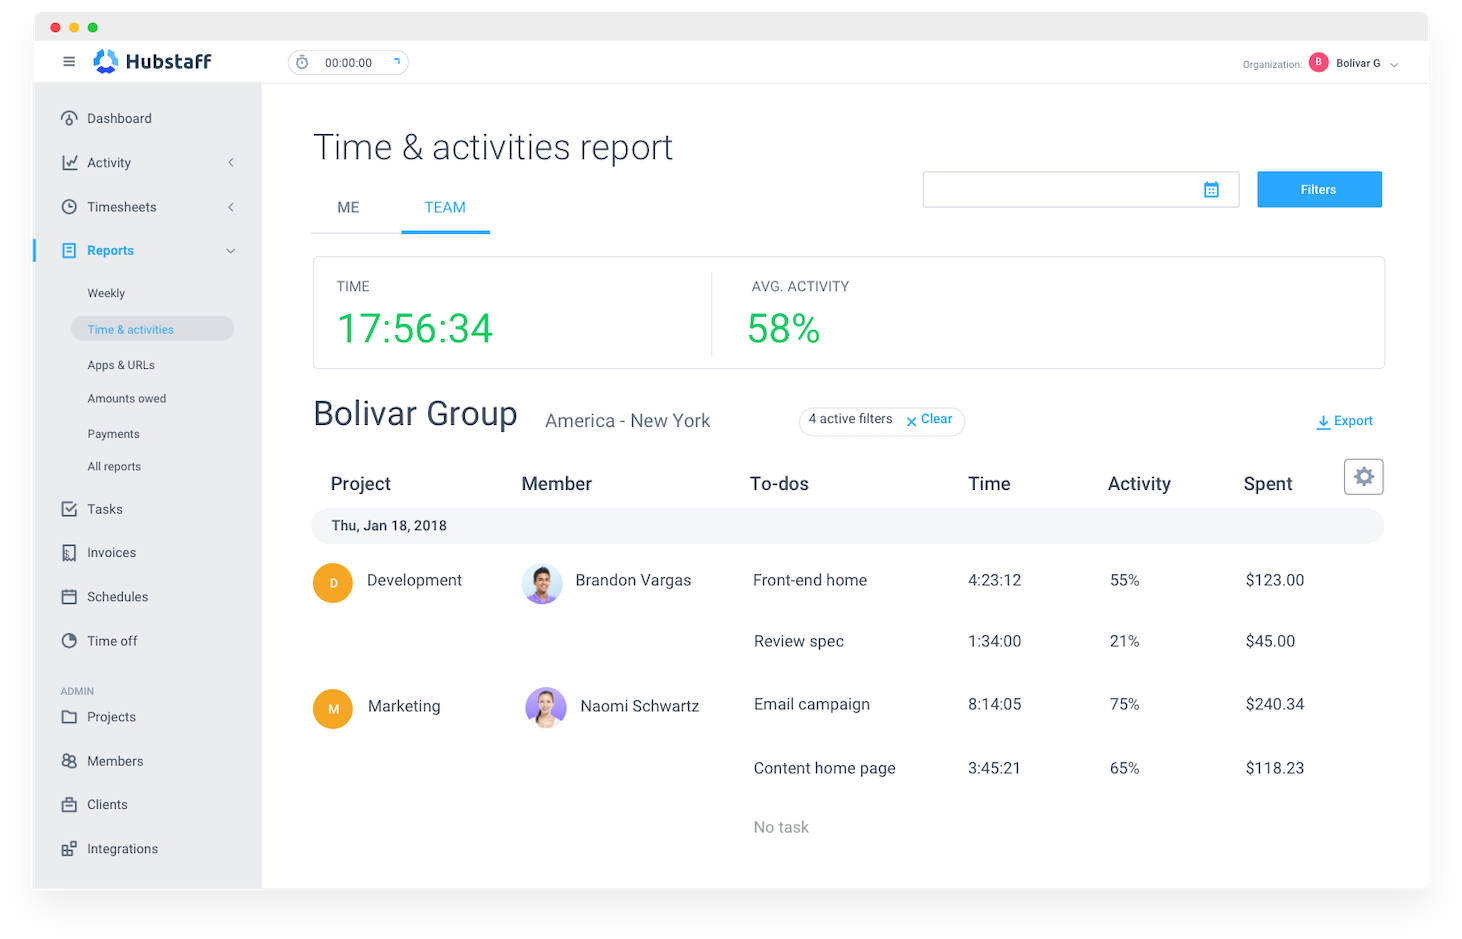Select the Time & activities report item
Image resolution: width=1462 pixels, height=939 pixels.
point(131,328)
